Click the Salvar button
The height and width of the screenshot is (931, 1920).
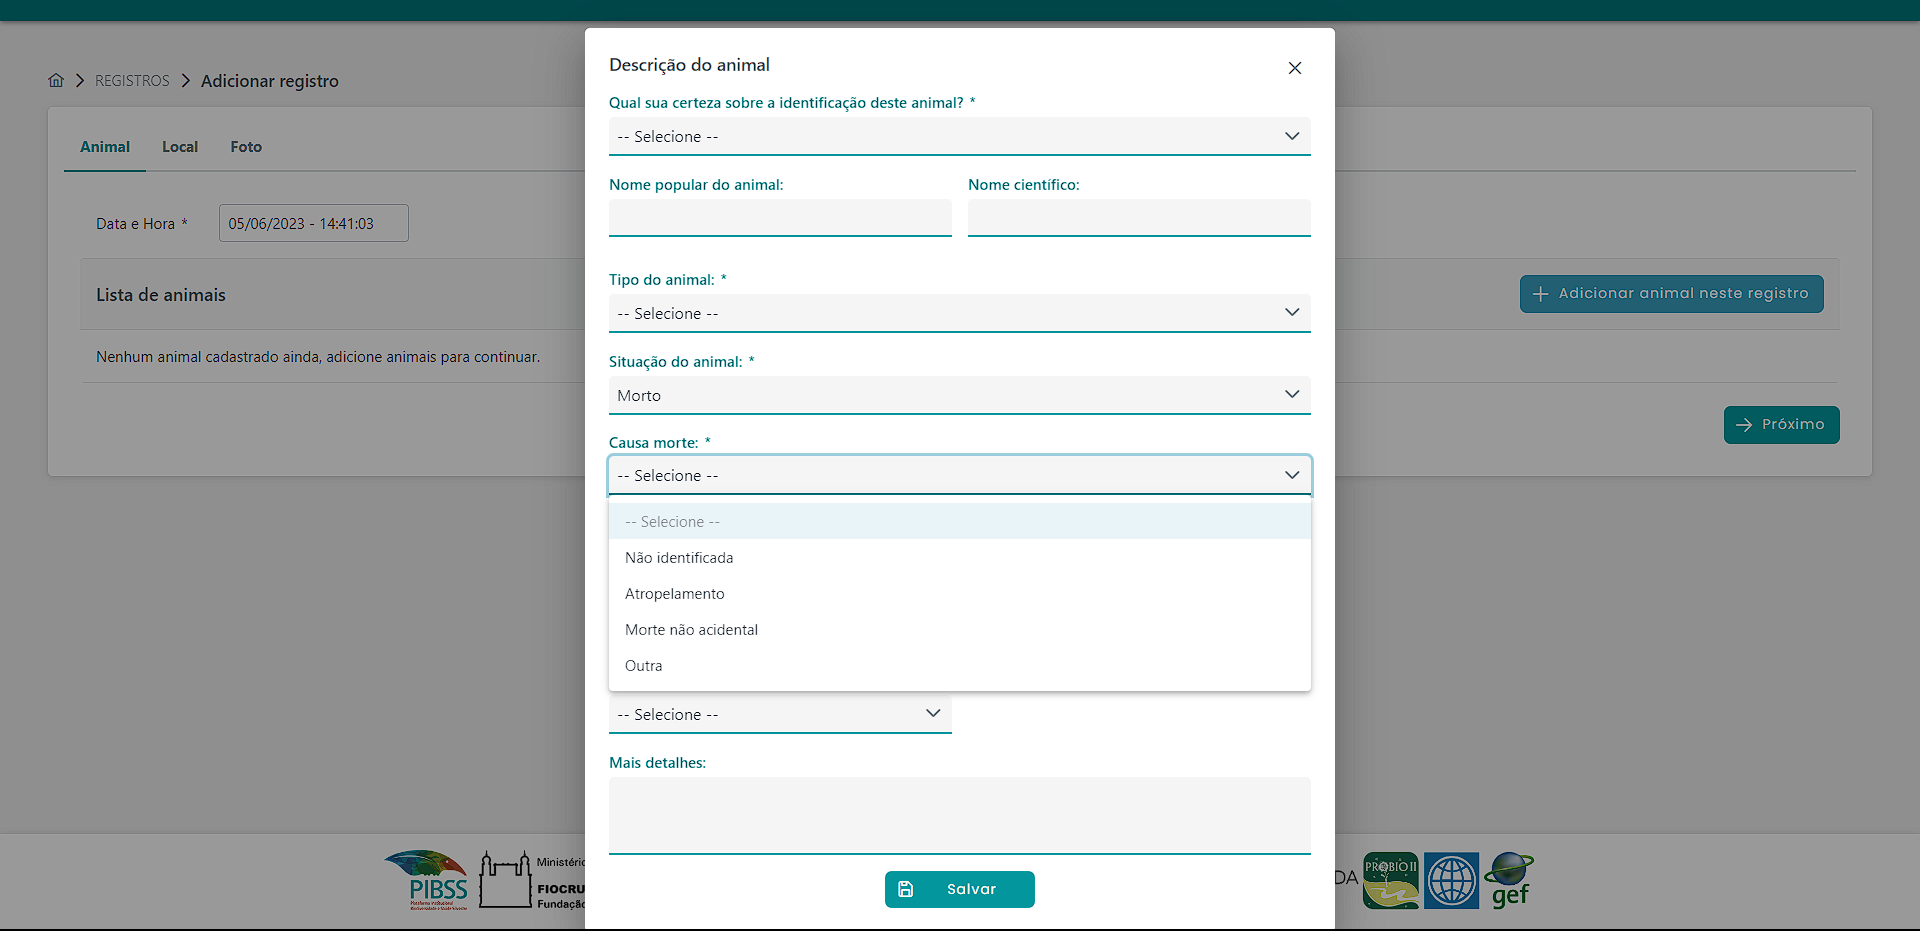point(960,889)
